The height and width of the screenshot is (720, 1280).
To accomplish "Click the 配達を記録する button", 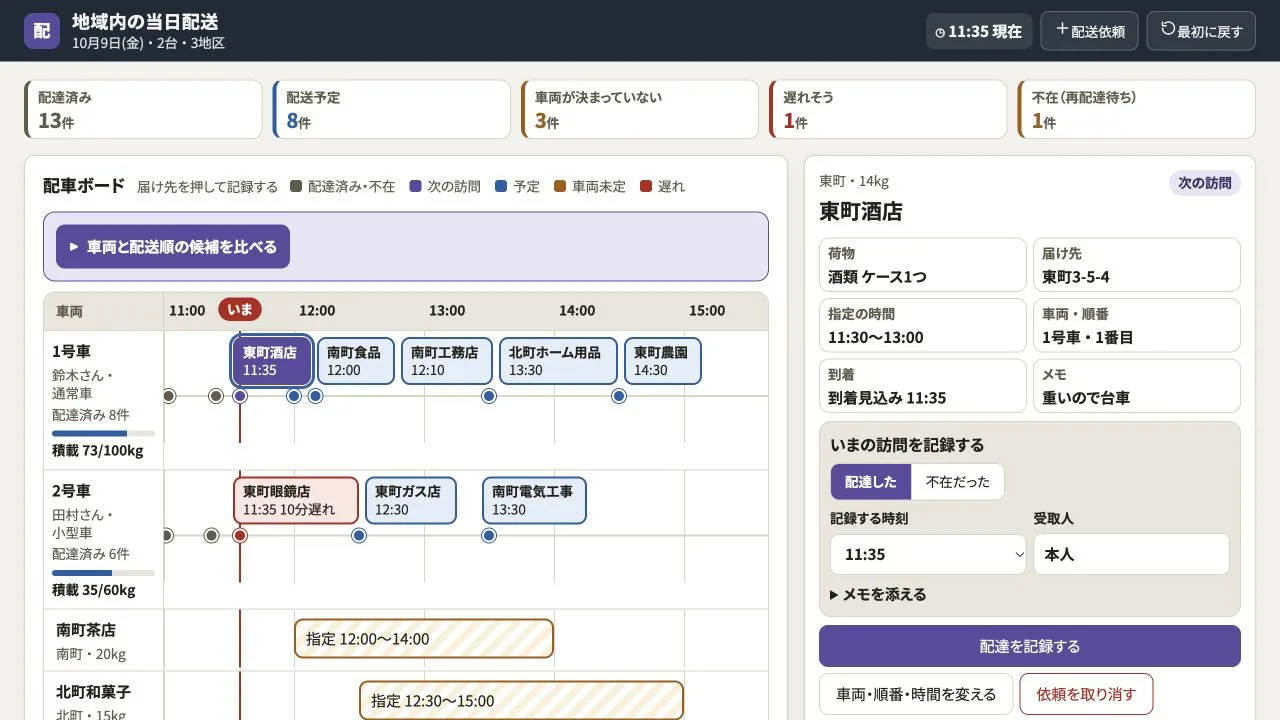I will click(x=1030, y=646).
